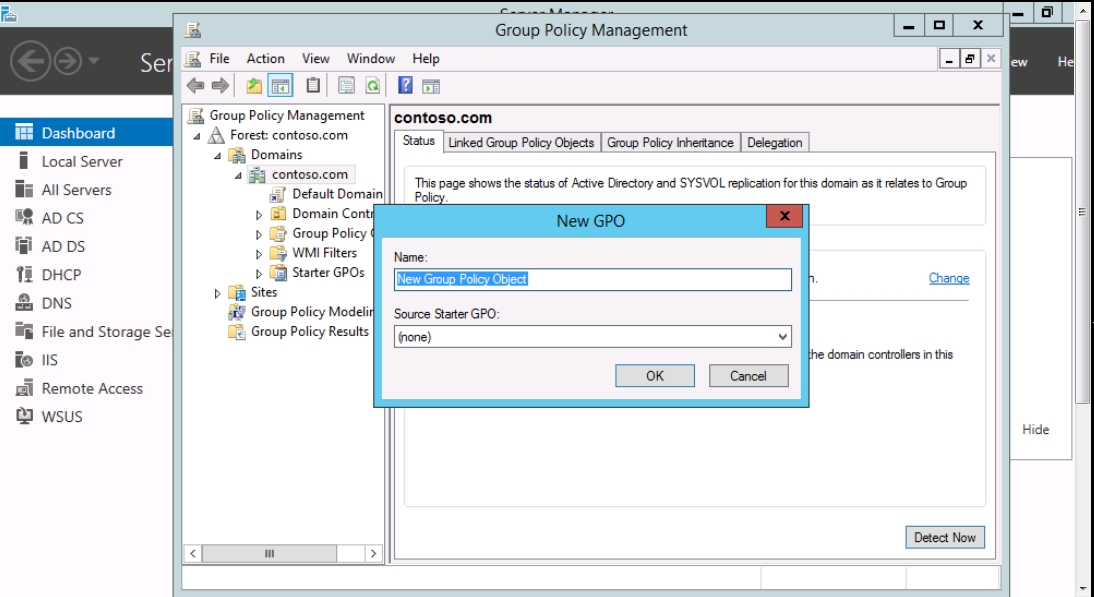Click the GPO Name input field
This screenshot has width=1094, height=597.
click(x=592, y=280)
